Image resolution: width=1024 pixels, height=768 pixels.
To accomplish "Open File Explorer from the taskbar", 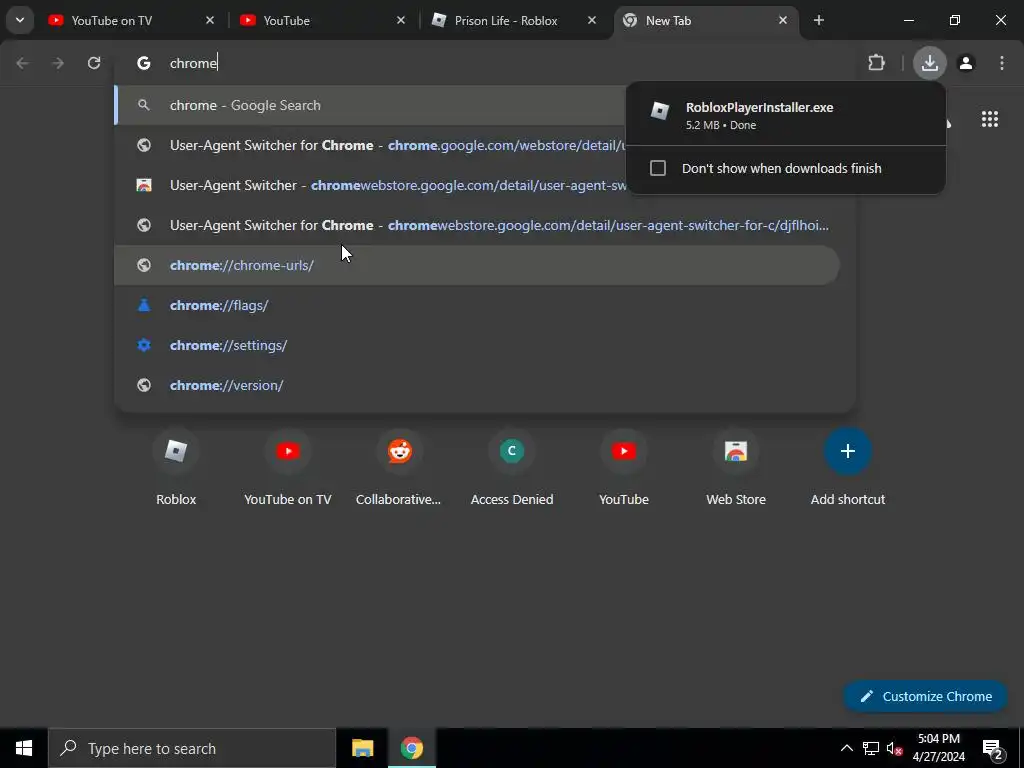I will pyautogui.click(x=362, y=748).
